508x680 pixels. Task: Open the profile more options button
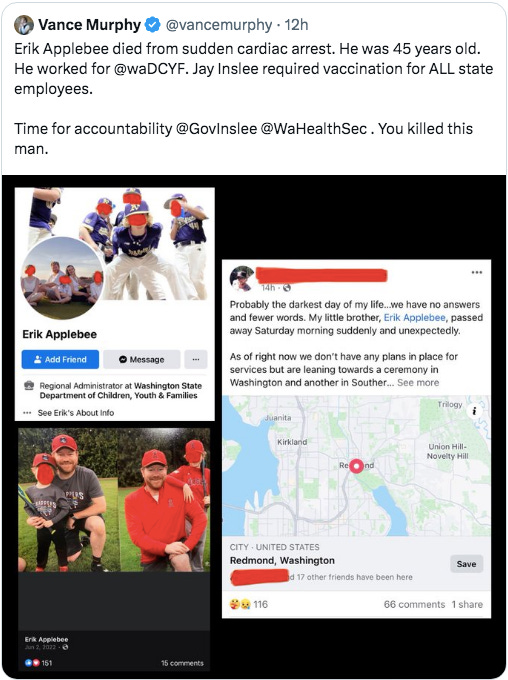coord(196,360)
